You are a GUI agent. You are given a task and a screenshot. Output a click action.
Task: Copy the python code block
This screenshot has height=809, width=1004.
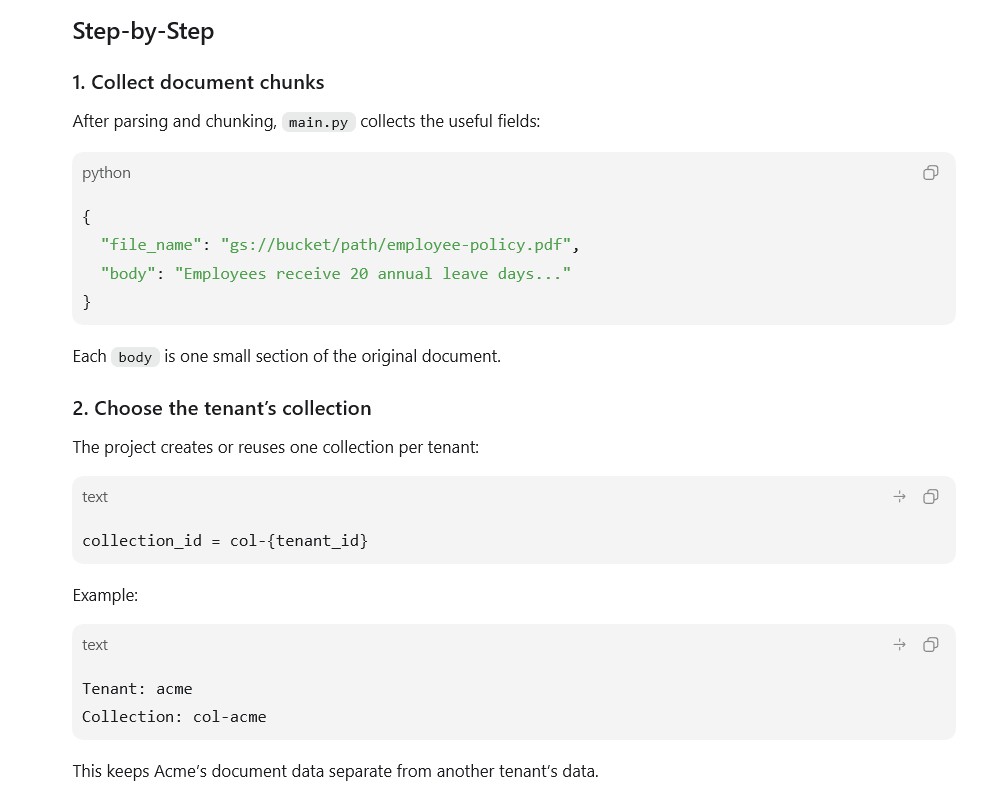pos(930,173)
